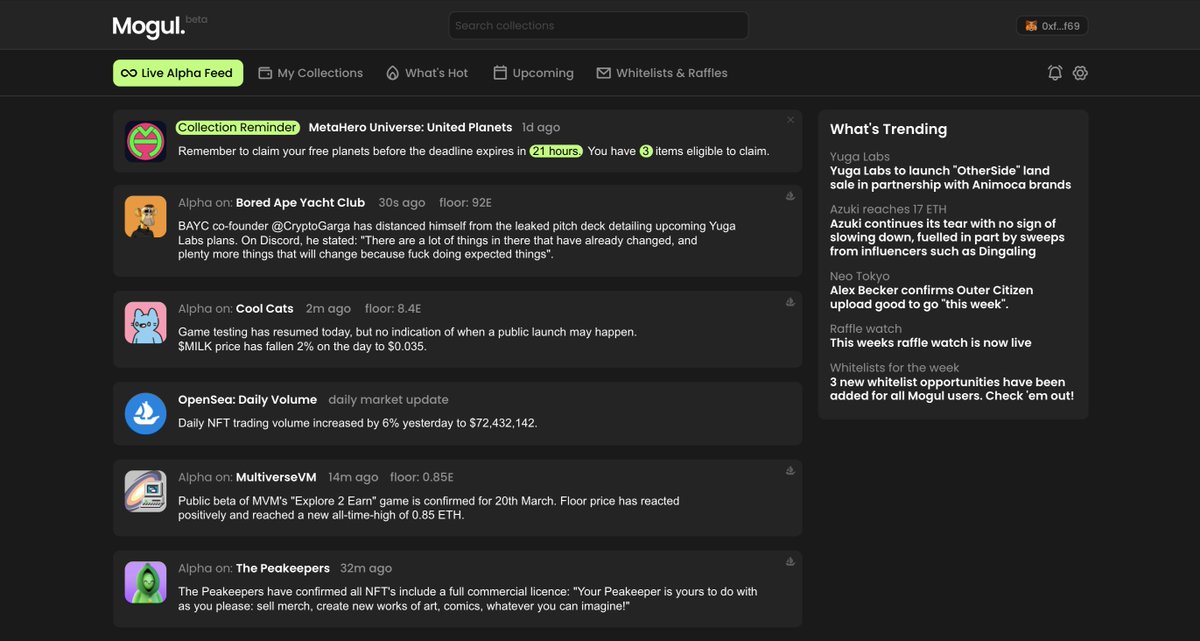
Task: Click the save icon on The Peakeepers card
Action: [790, 562]
